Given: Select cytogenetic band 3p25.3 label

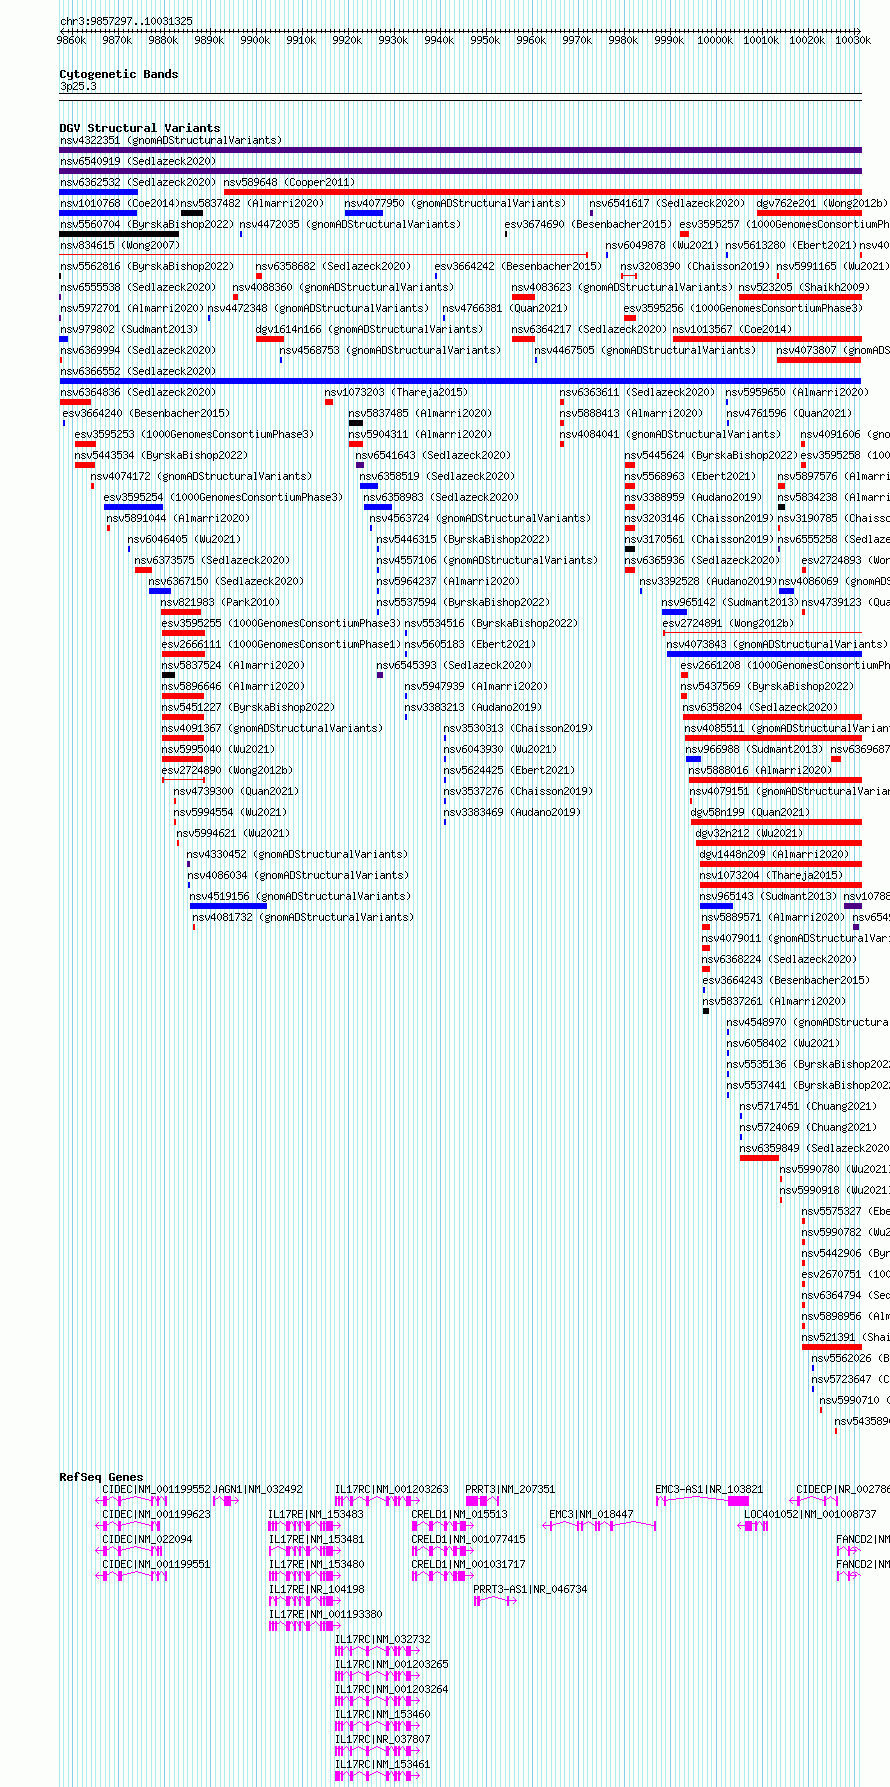Looking at the screenshot, I should tap(78, 87).
